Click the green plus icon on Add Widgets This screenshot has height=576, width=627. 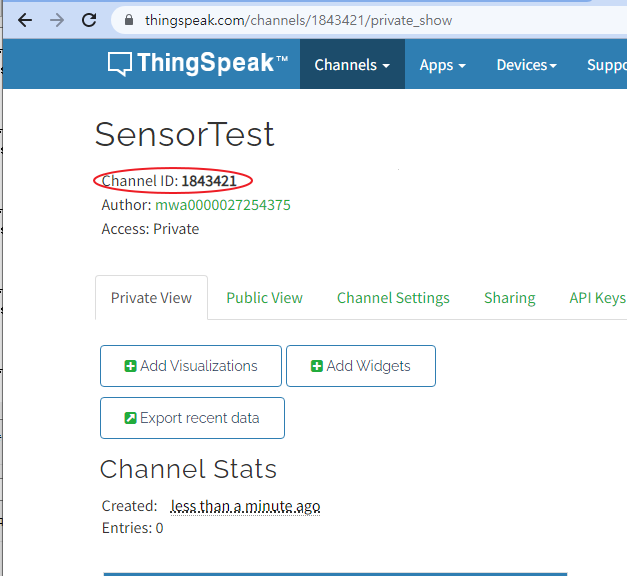tap(317, 366)
